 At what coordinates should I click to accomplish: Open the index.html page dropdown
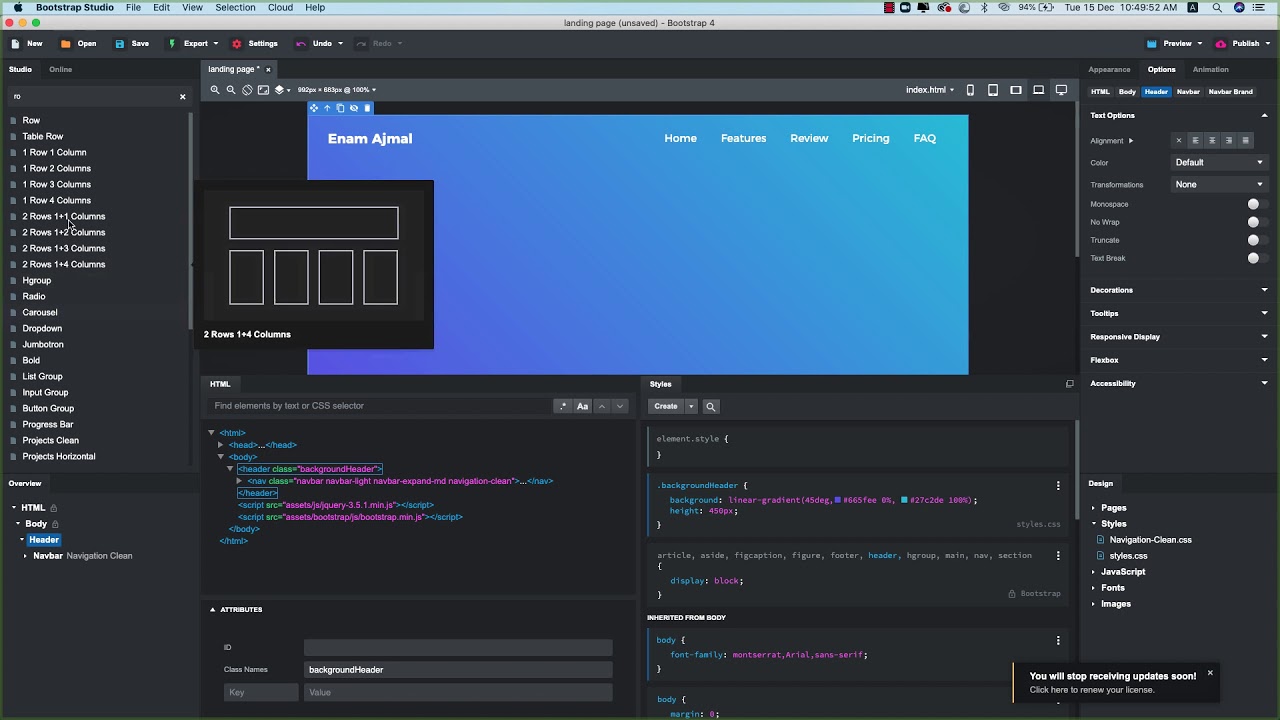(x=930, y=90)
